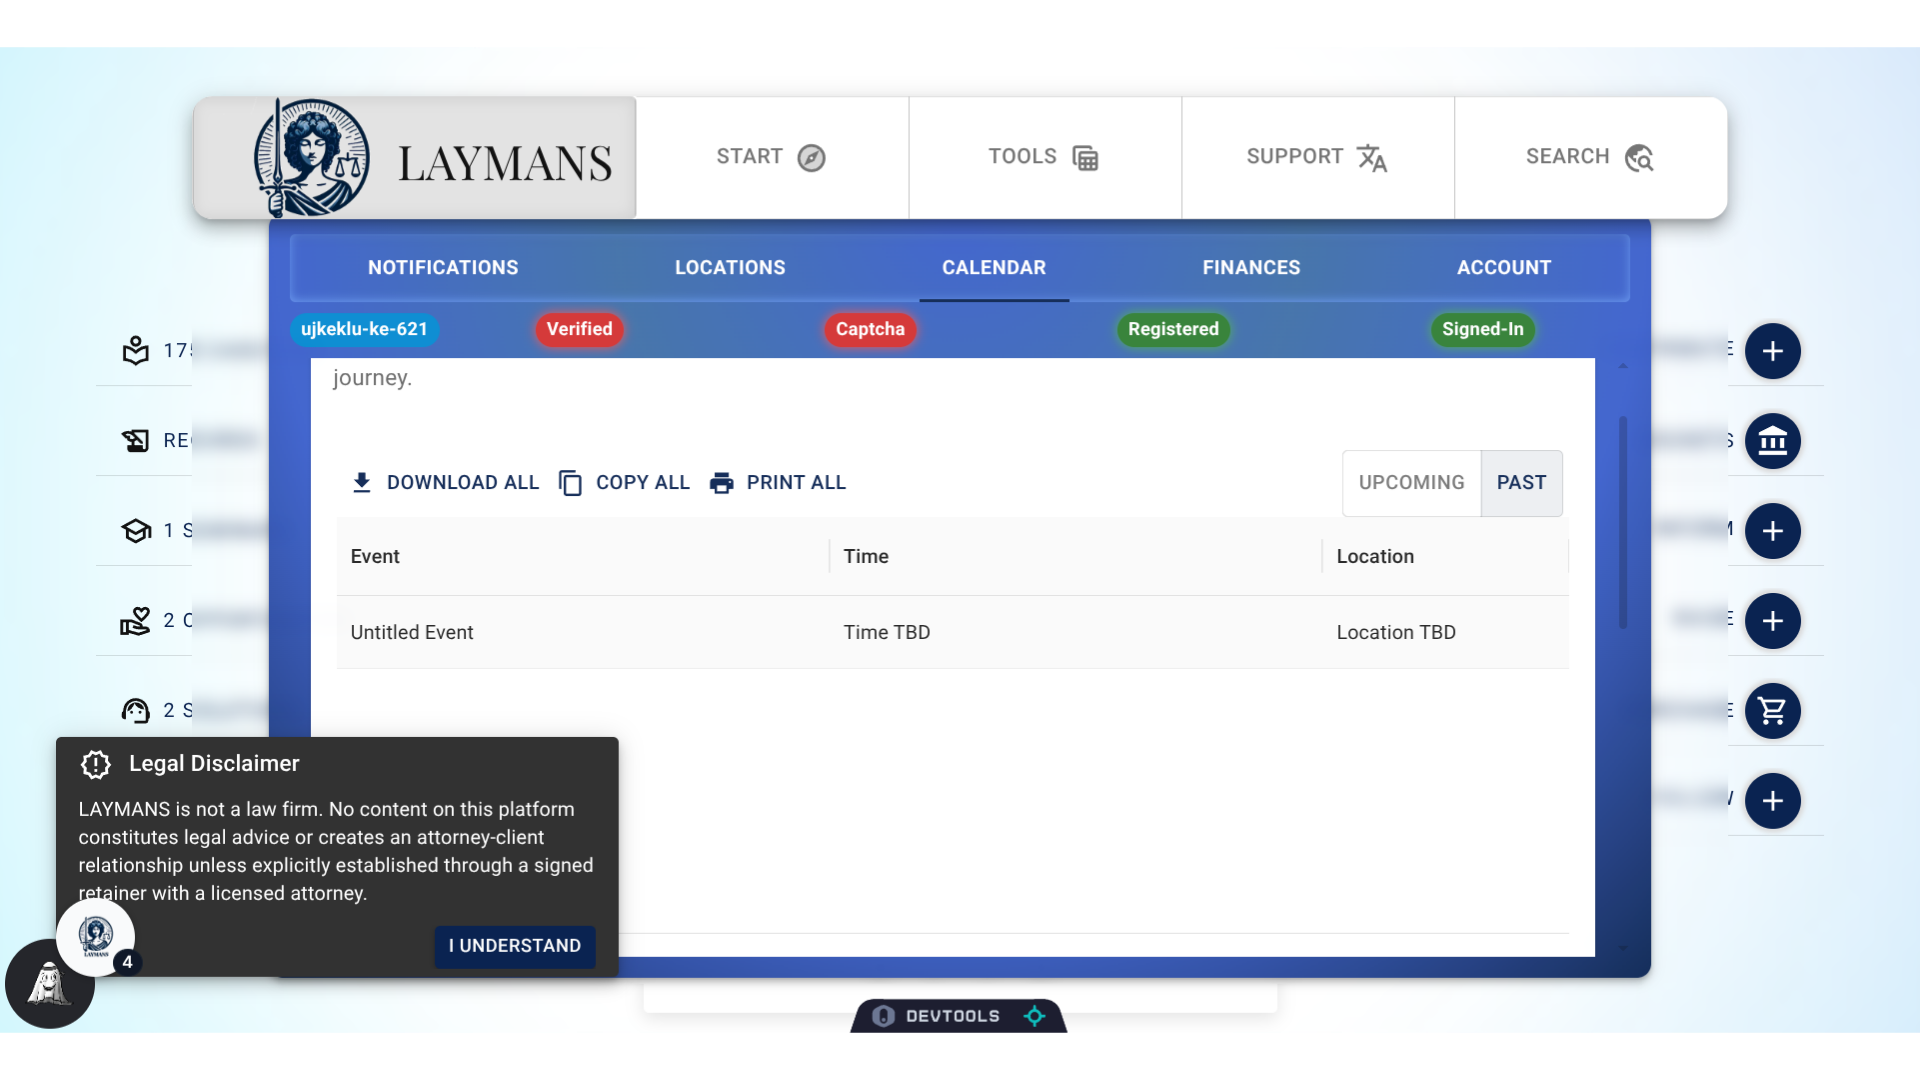Click the compass icon next to START
The image size is (1920, 1080).
811,158
